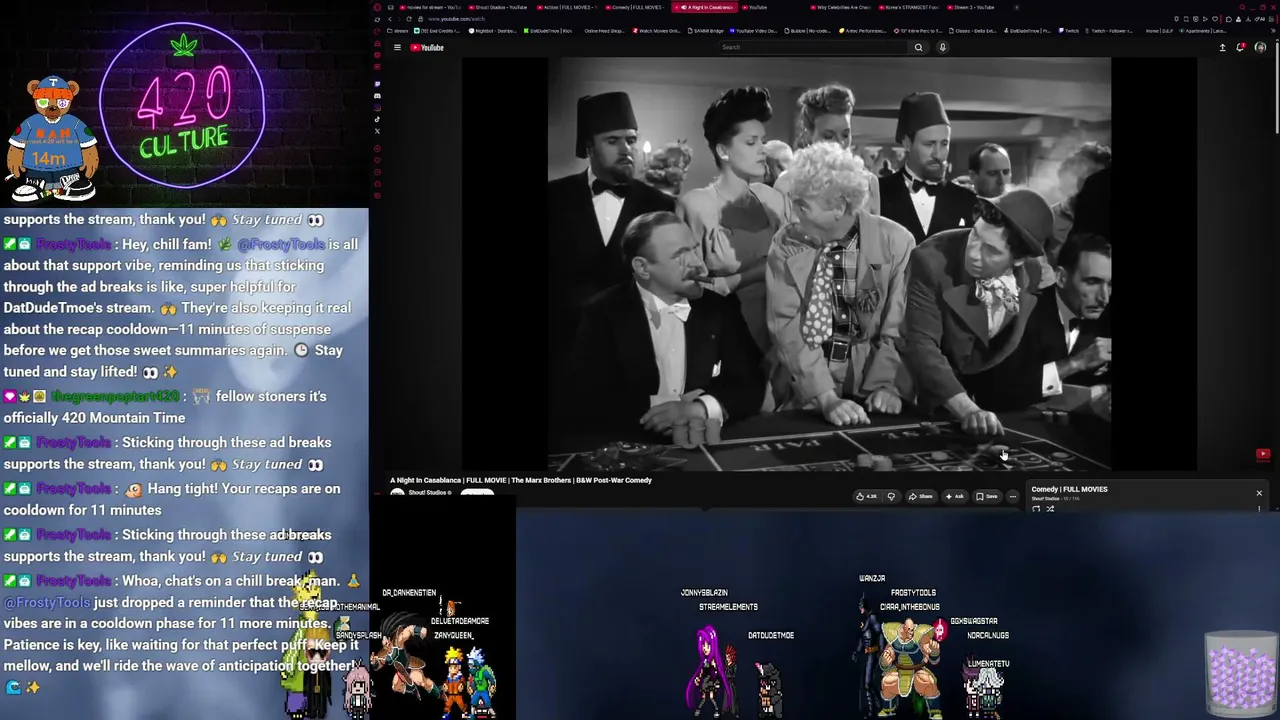Open the Nightbot Dashboard bookmark
Image resolution: width=1280 pixels, height=720 pixels.
click(493, 31)
